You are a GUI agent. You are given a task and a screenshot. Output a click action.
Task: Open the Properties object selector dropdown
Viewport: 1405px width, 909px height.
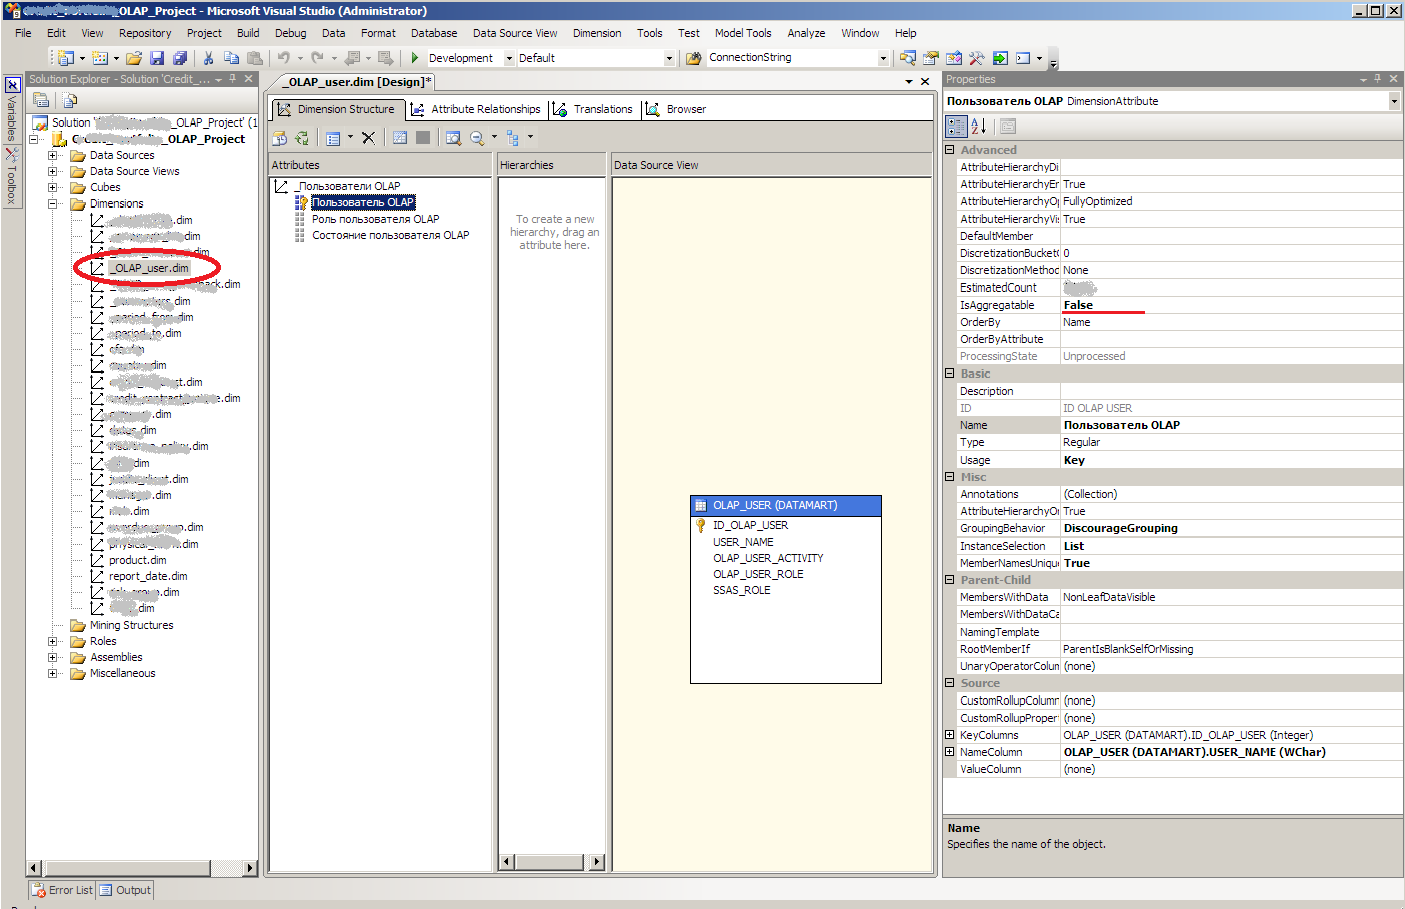(x=1394, y=101)
